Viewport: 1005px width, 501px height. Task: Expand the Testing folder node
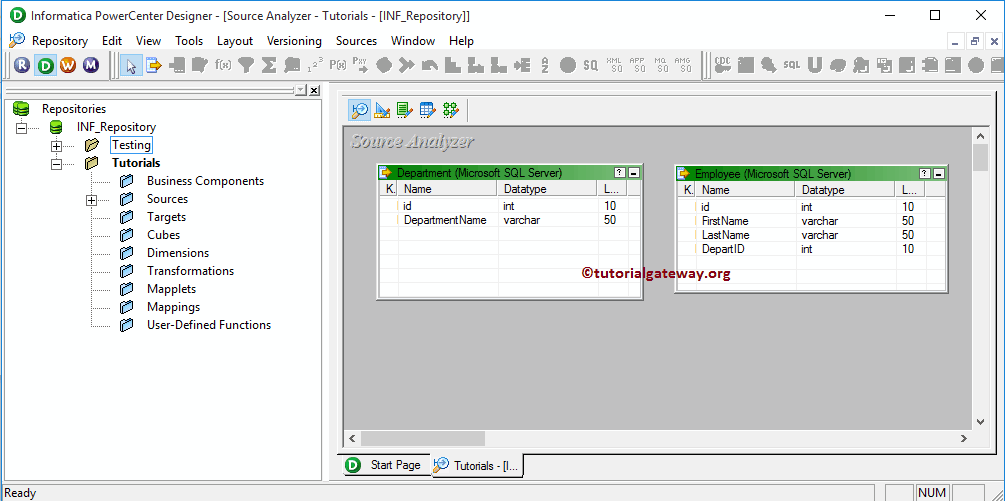pos(56,145)
